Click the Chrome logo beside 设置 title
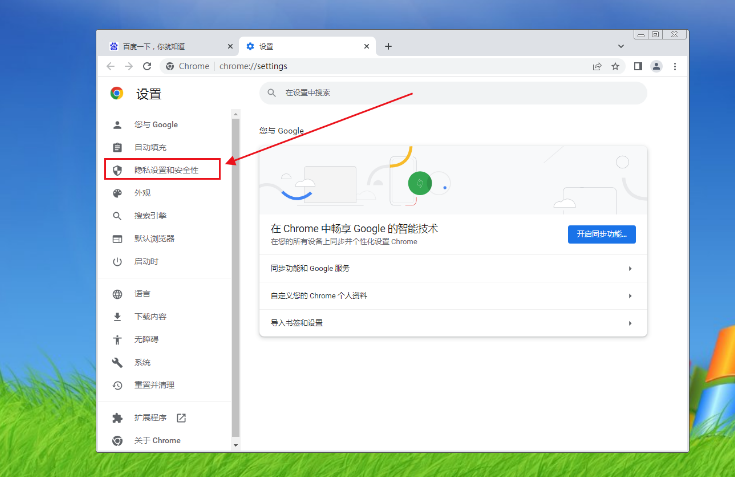Screen dimensions: 735x477 [x=117, y=93]
